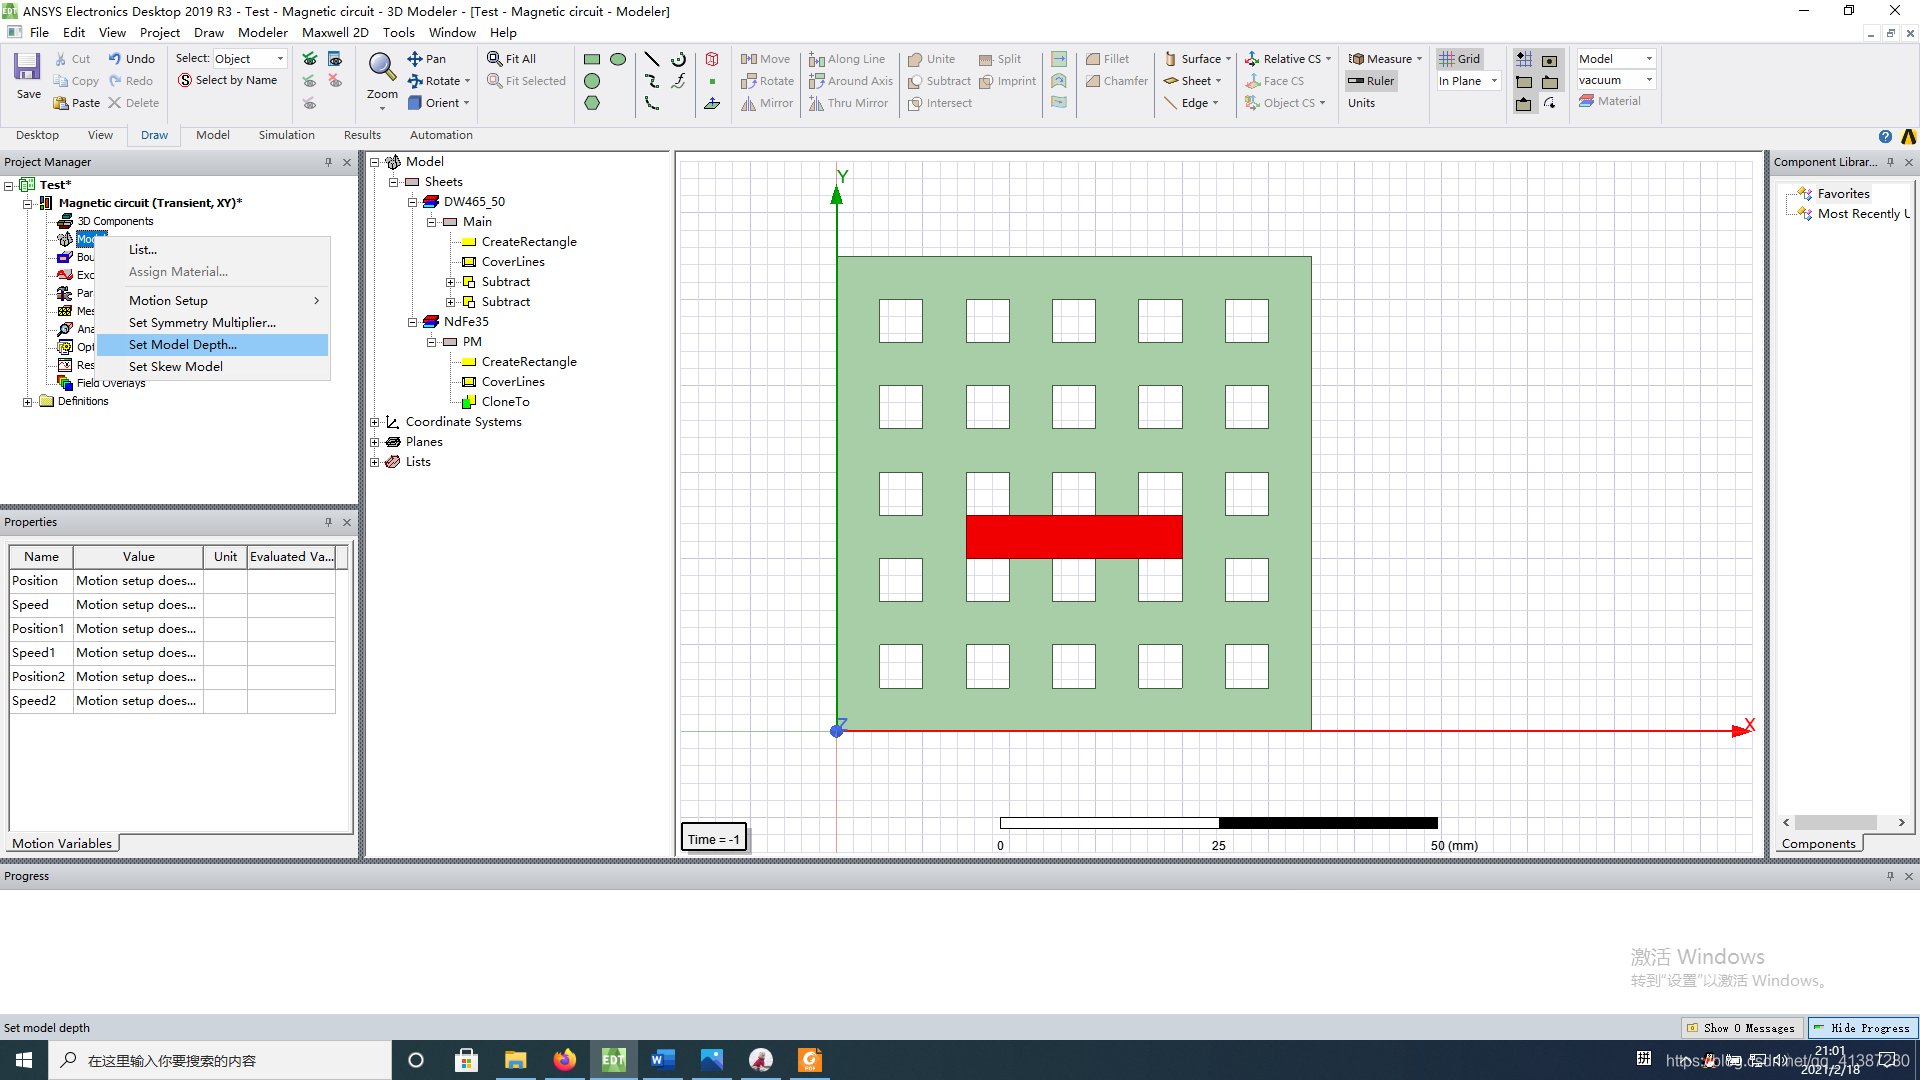Open the Select mode Object dropdown
Viewport: 1920px width, 1080px height.
point(249,59)
